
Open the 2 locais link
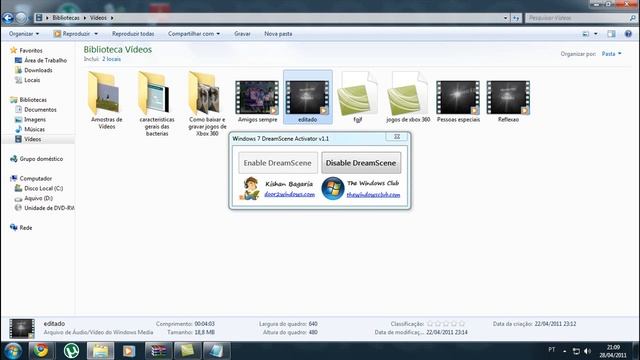(111, 59)
